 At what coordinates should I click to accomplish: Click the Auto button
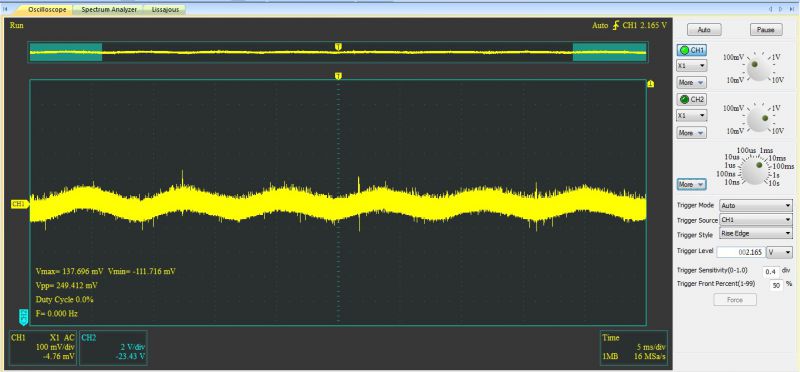pyautogui.click(x=704, y=30)
